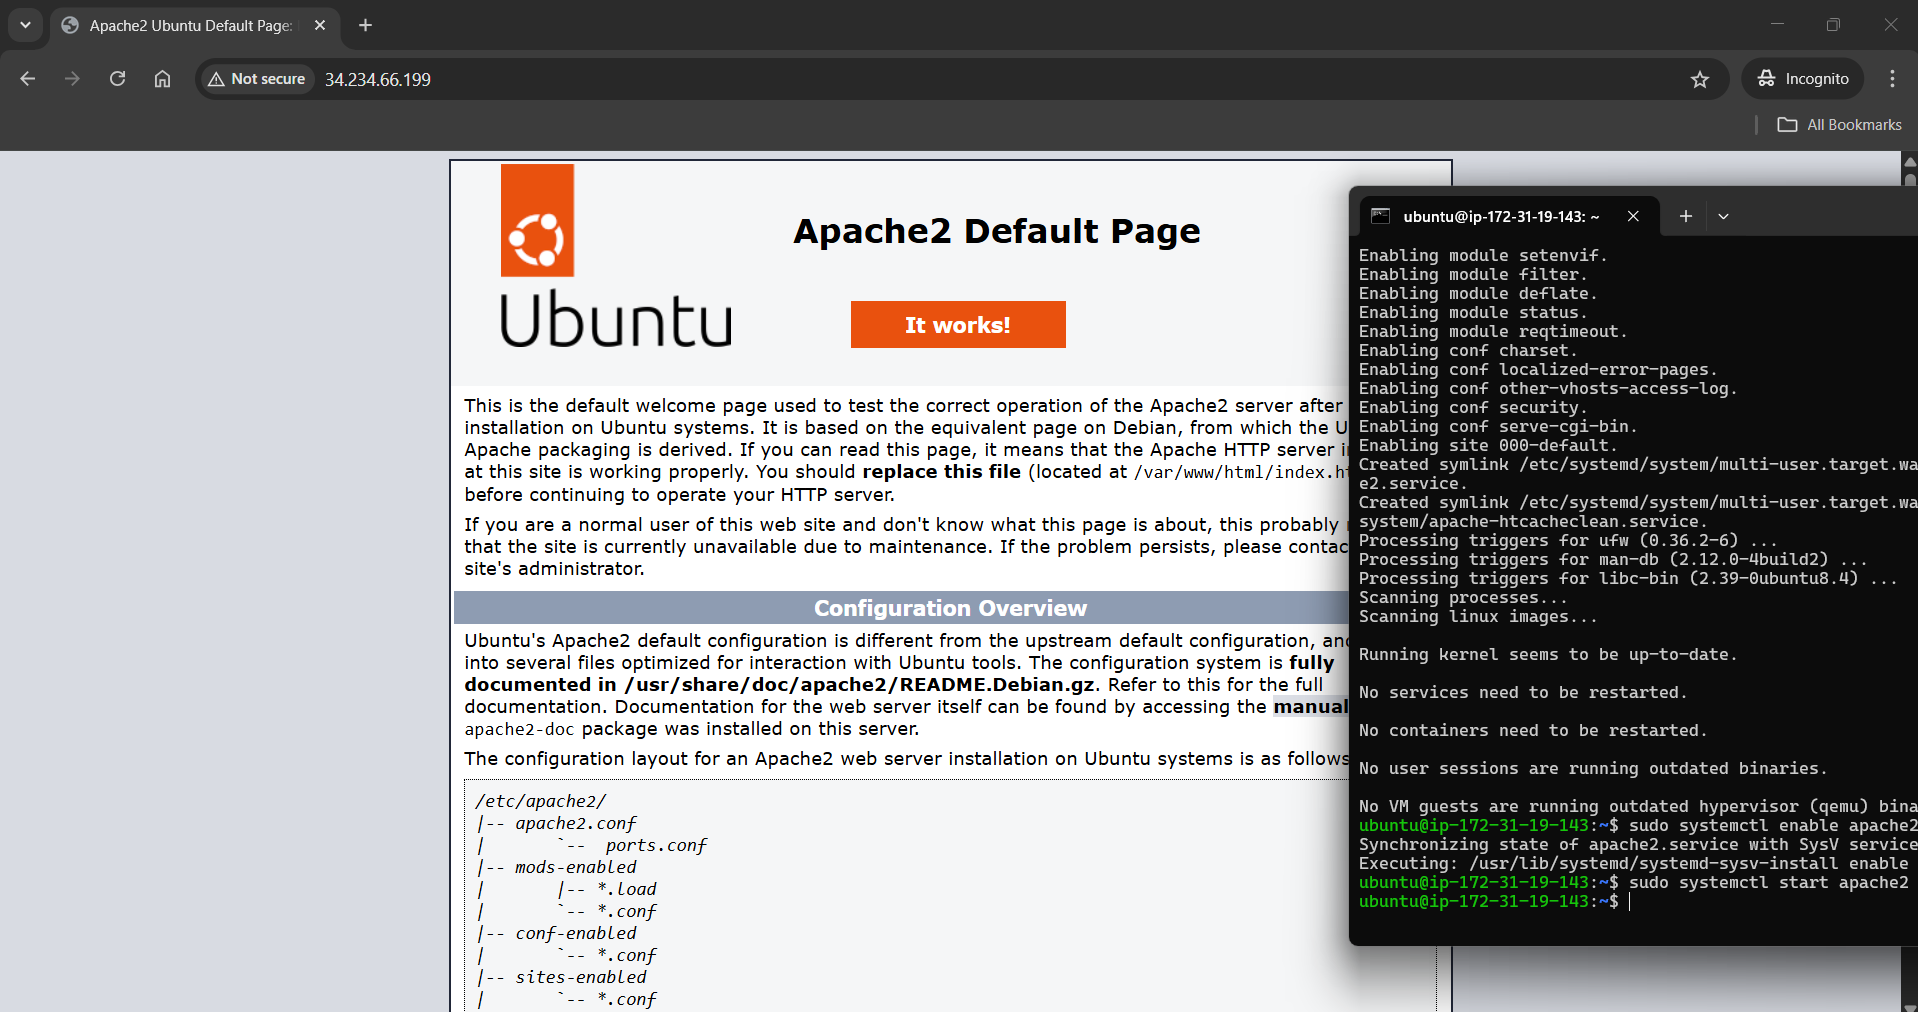The image size is (1918, 1012).
Task: Reload the Apache2 default page
Action: click(117, 79)
